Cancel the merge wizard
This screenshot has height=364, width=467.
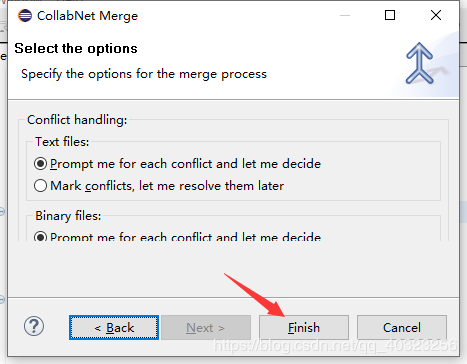tap(402, 328)
